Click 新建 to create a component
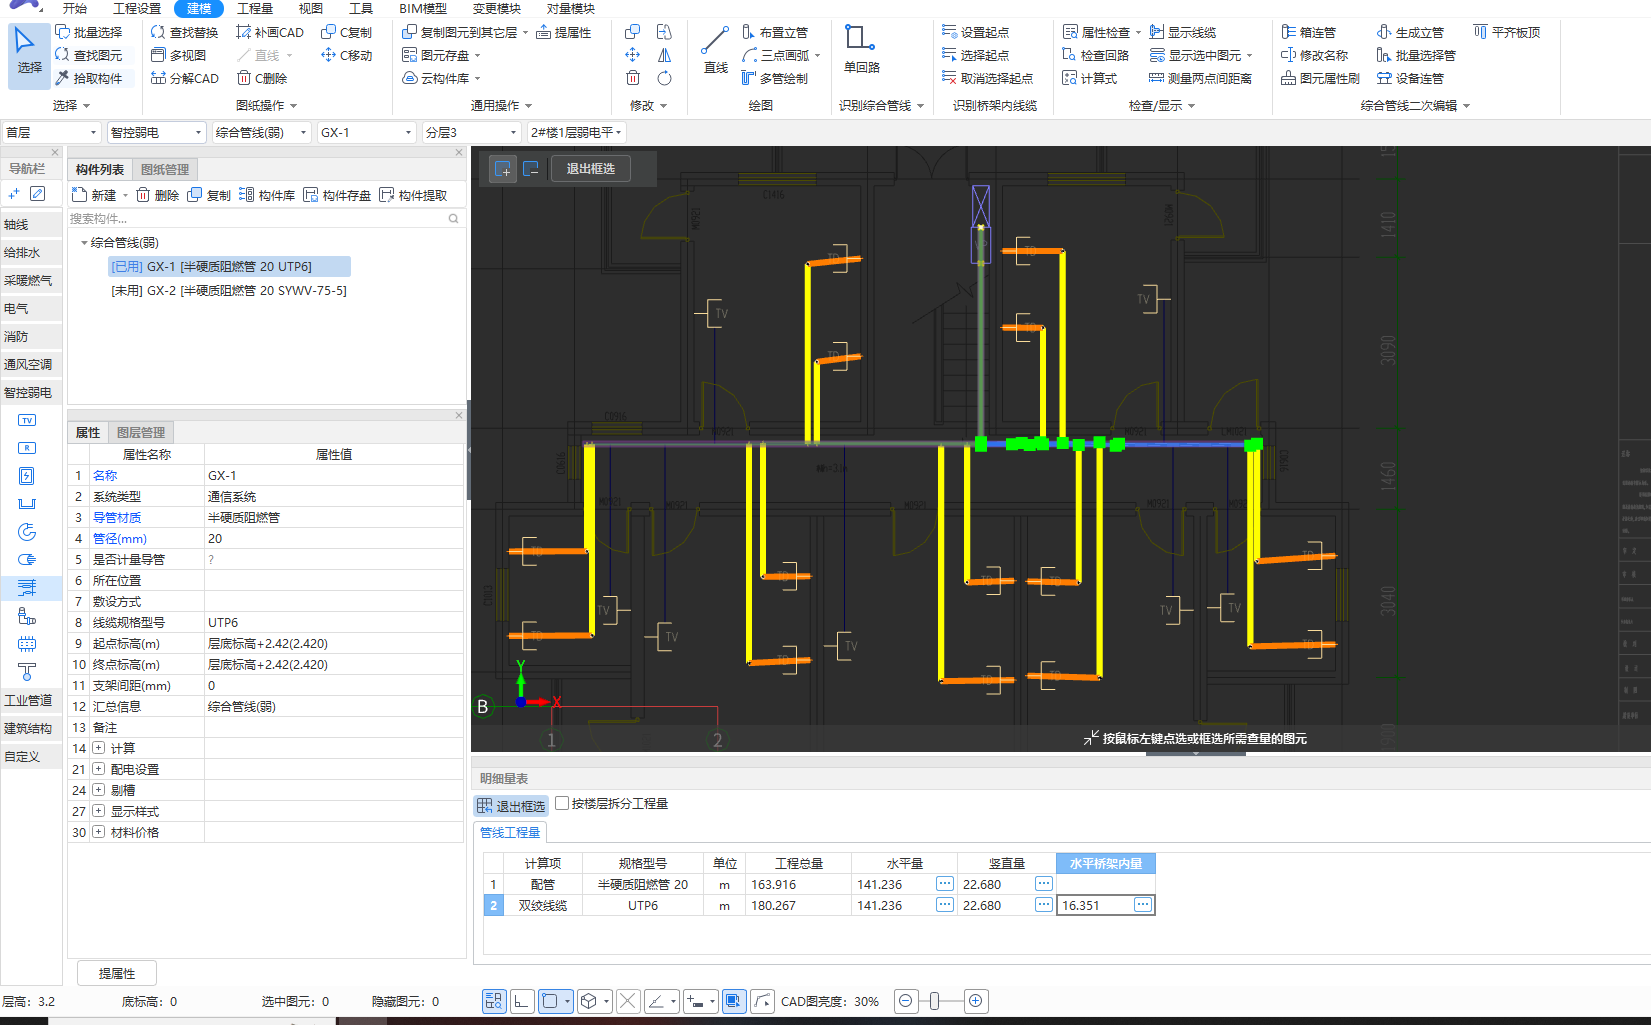Screen dimensions: 1651x1025 [x=95, y=195]
